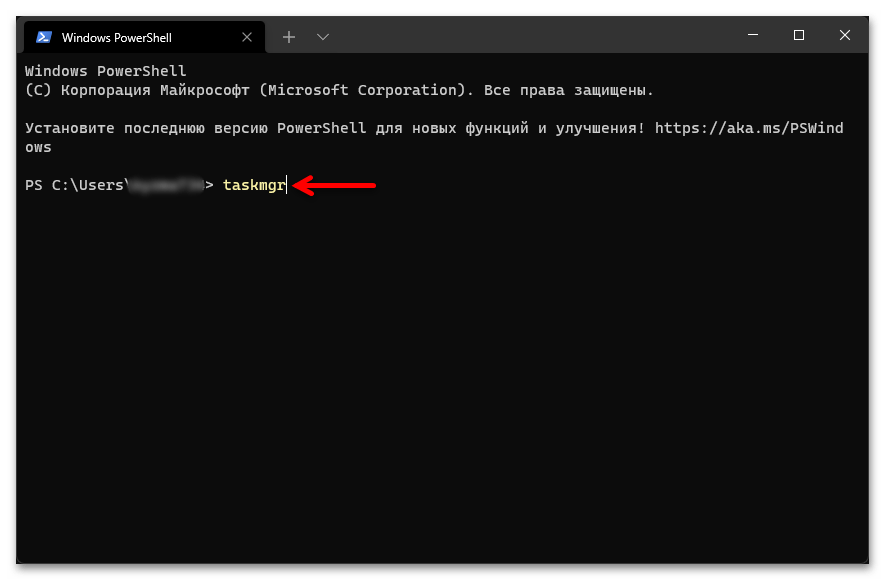Close the Windows PowerShell tab

tap(246, 37)
